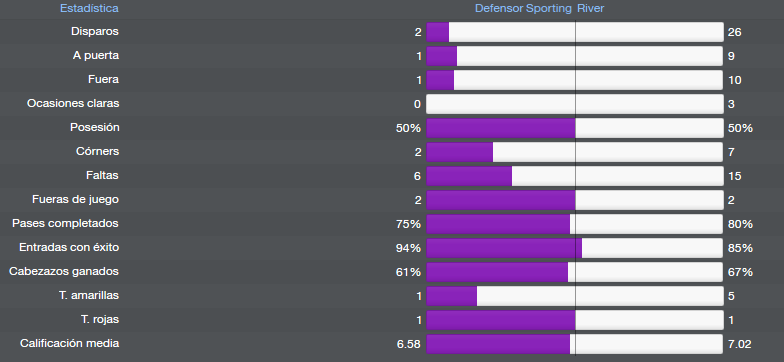Click the Pases completados purple bar
784x362 pixels.
pos(498,224)
